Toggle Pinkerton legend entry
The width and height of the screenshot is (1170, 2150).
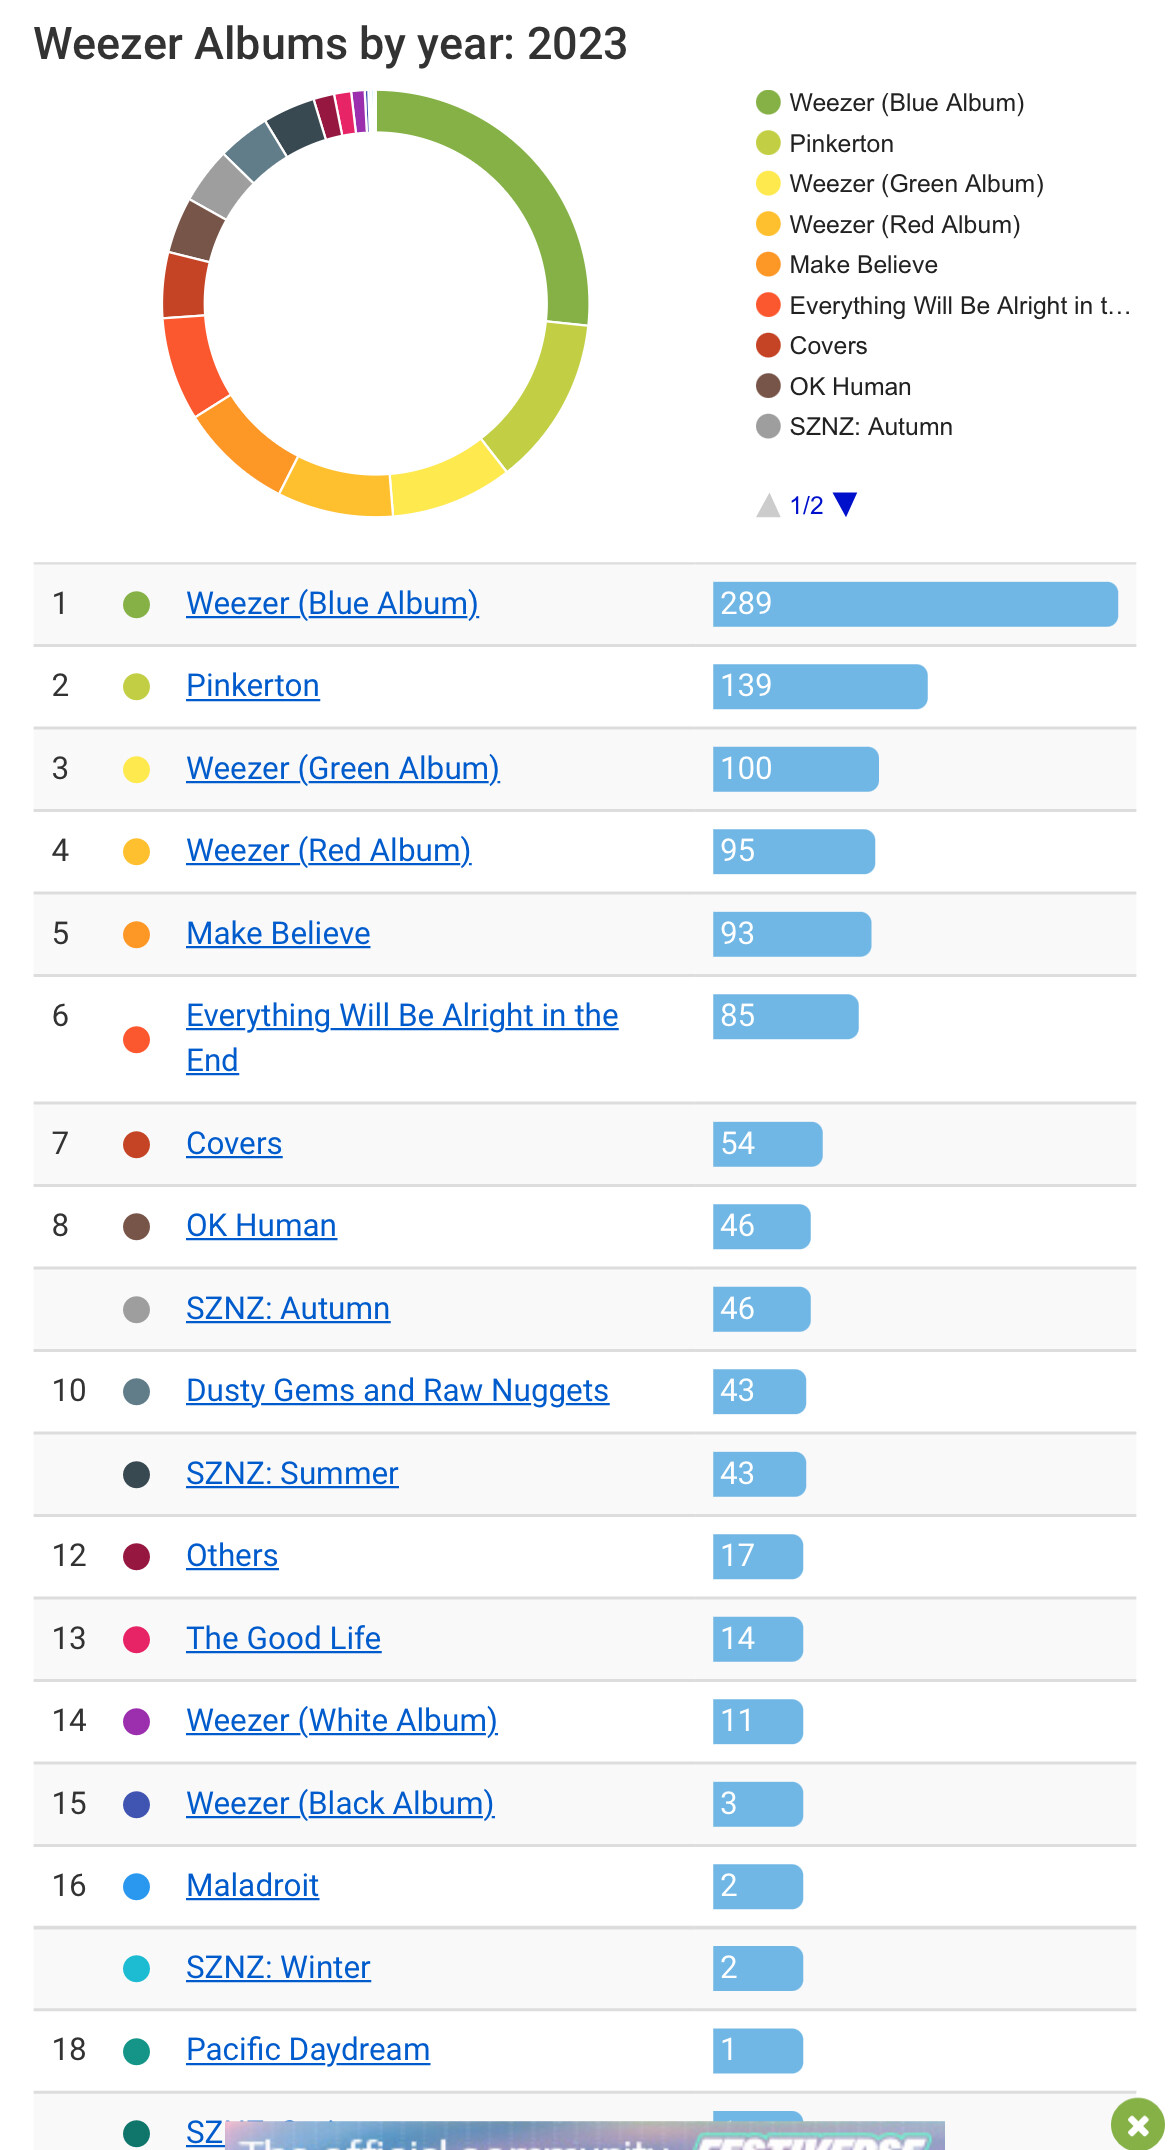[x=825, y=143]
